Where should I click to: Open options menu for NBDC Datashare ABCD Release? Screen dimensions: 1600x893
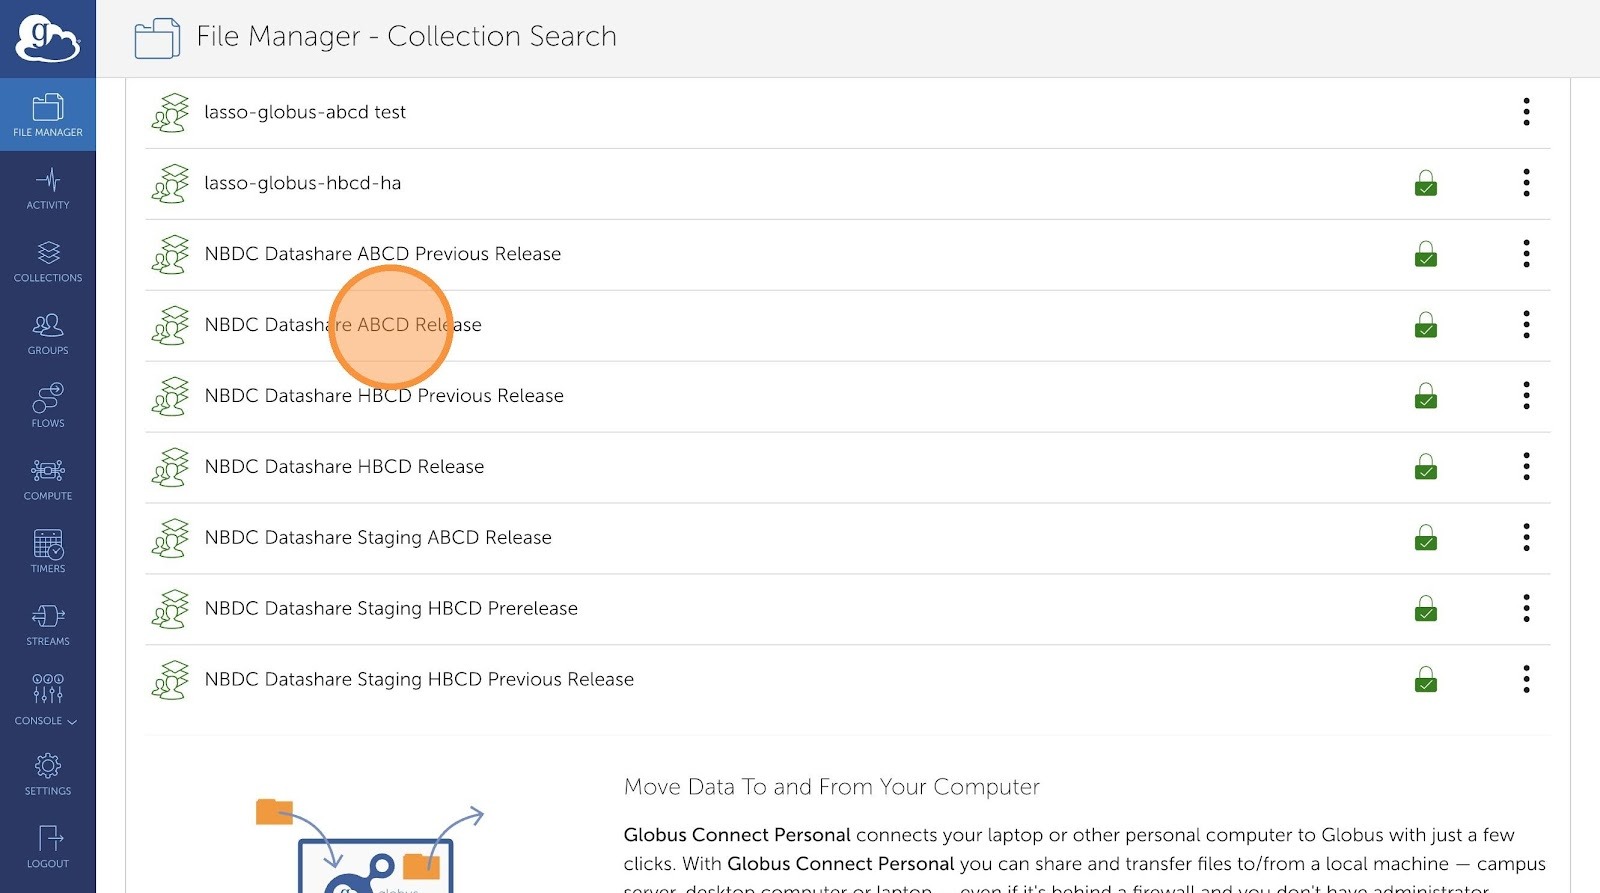[x=1526, y=325]
